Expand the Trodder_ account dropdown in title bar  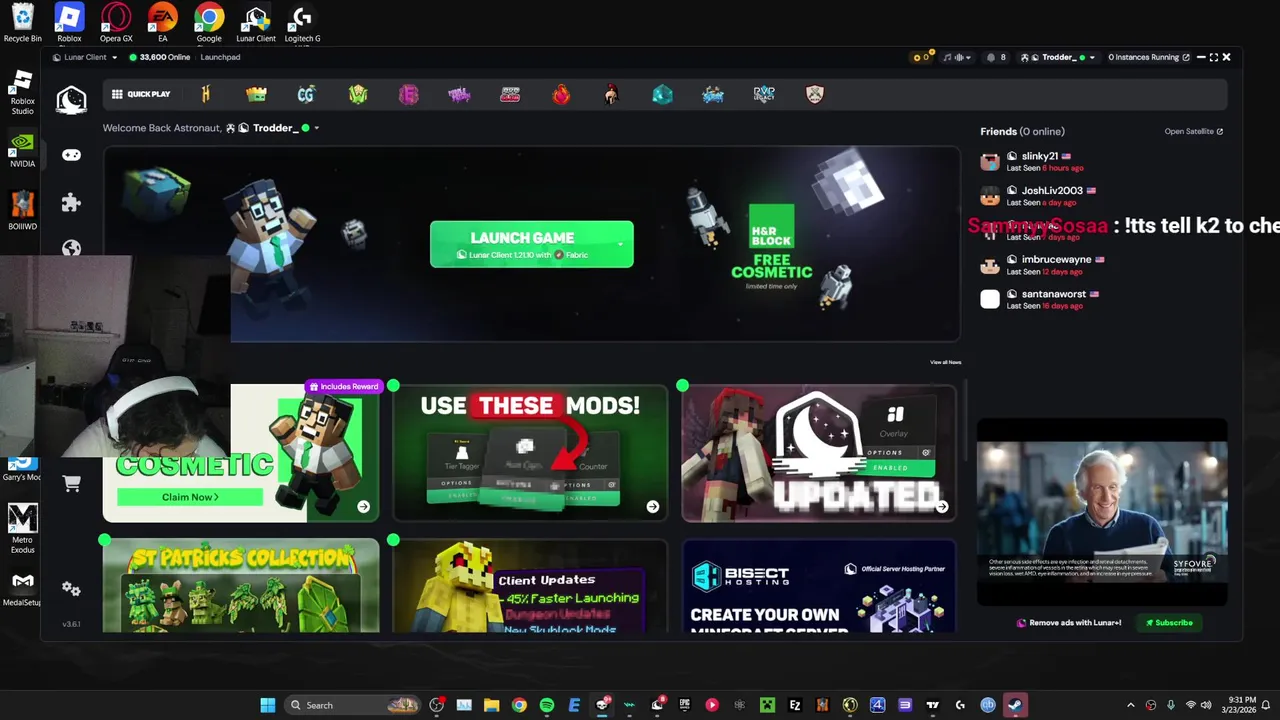tap(1091, 57)
